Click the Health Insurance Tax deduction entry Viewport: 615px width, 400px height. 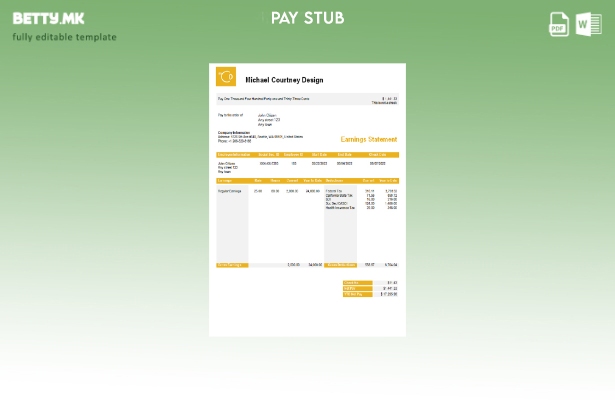341,208
